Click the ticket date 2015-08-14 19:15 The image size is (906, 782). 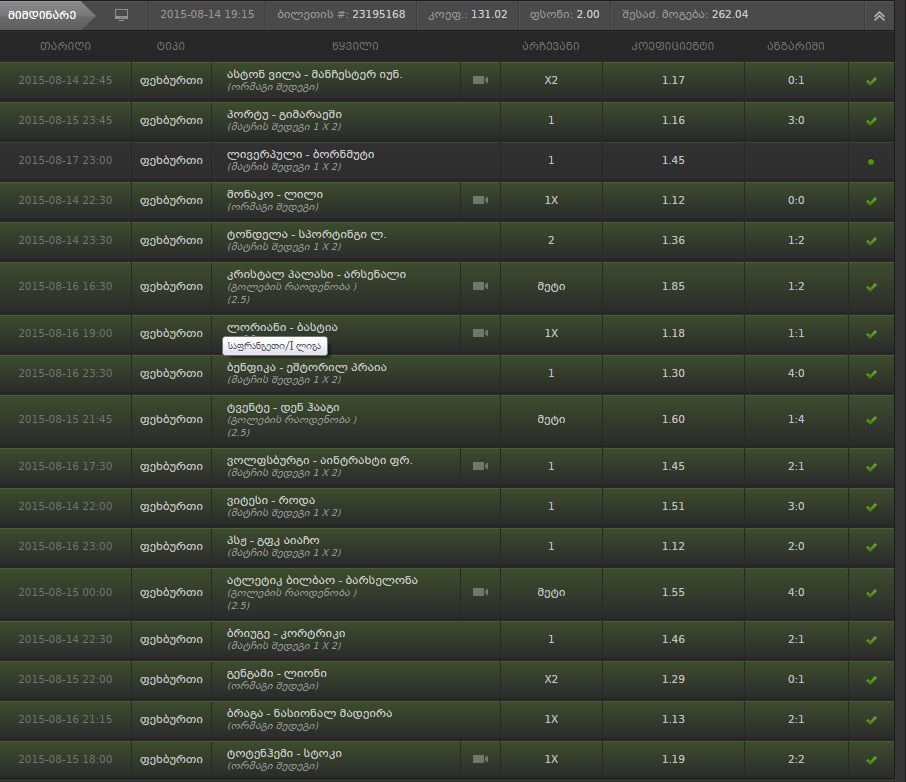coord(207,14)
